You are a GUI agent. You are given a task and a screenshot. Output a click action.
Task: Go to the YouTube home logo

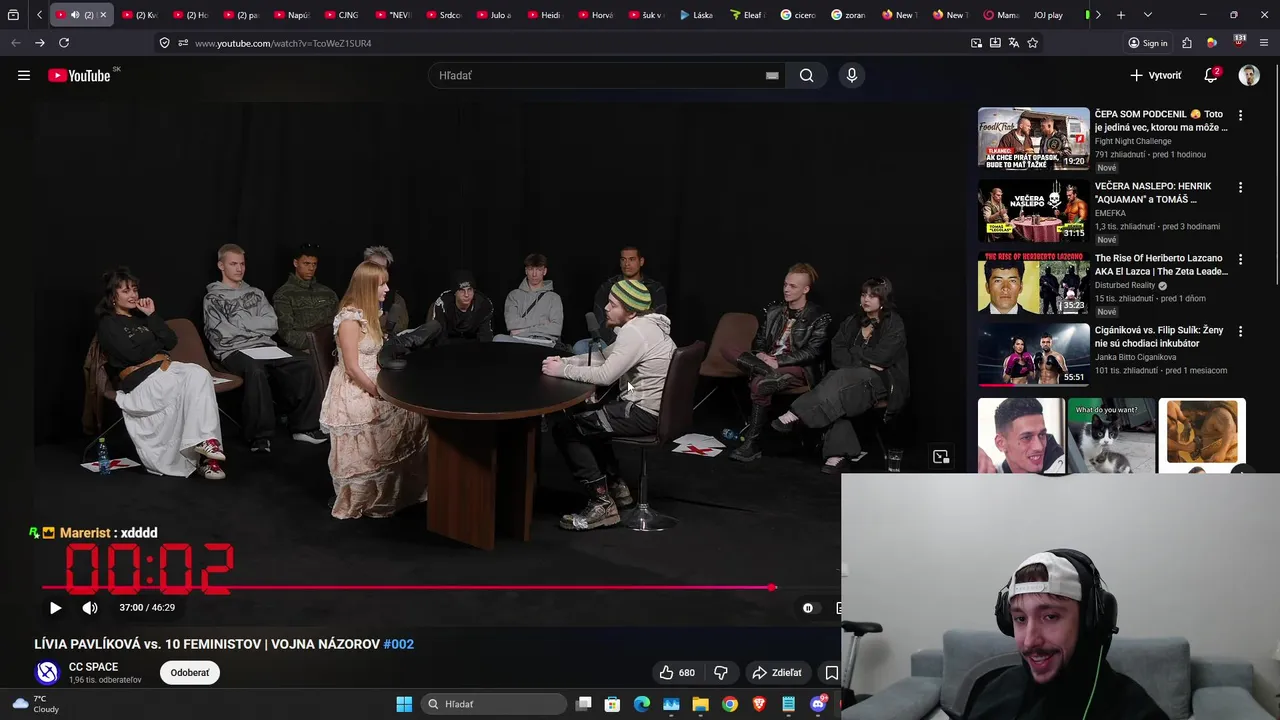pos(79,75)
